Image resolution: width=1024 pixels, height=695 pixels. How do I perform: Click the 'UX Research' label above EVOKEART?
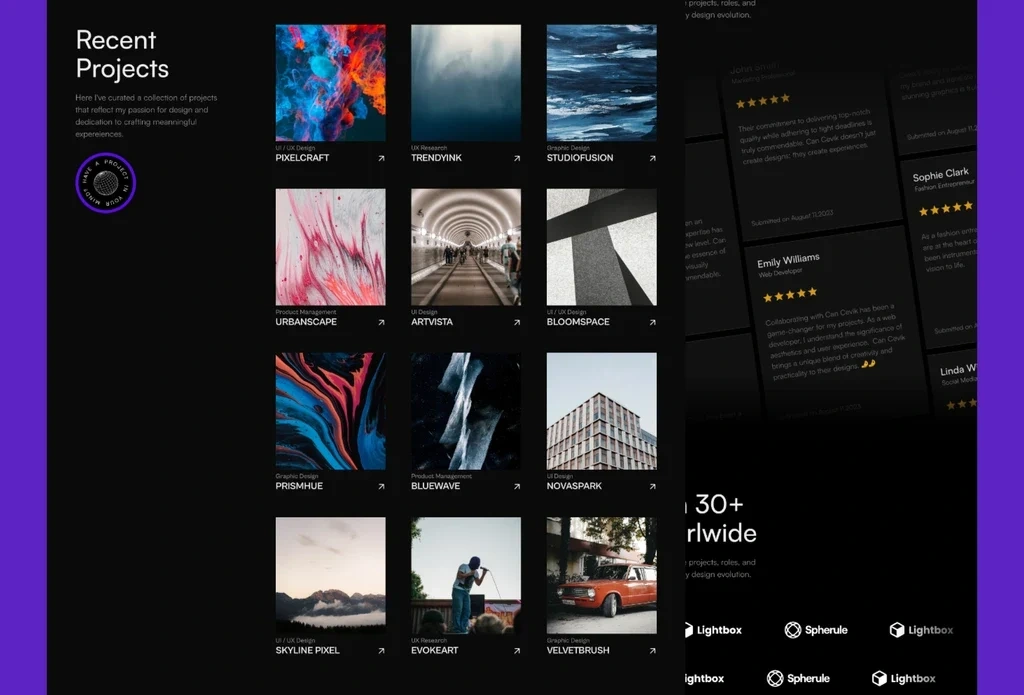coord(429,641)
